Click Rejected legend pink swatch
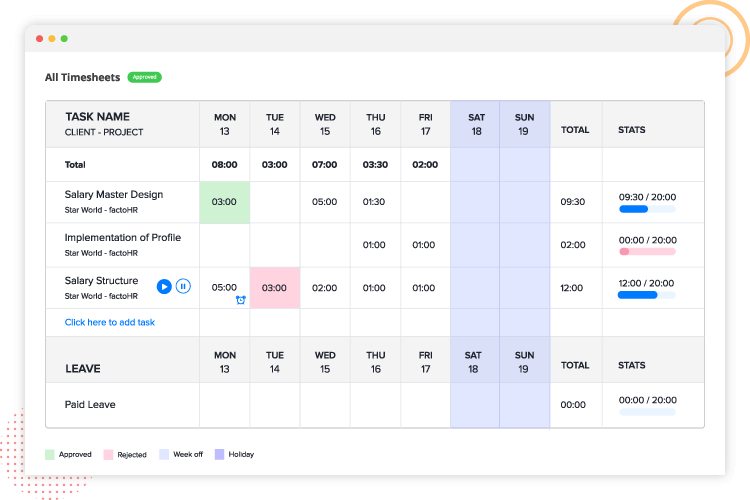The height and width of the screenshot is (500, 750). [108, 455]
